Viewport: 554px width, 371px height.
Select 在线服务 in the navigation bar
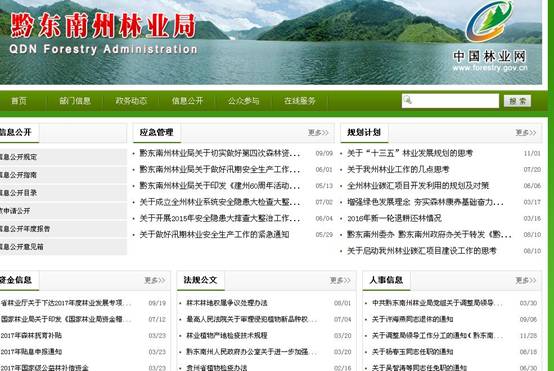click(x=300, y=101)
